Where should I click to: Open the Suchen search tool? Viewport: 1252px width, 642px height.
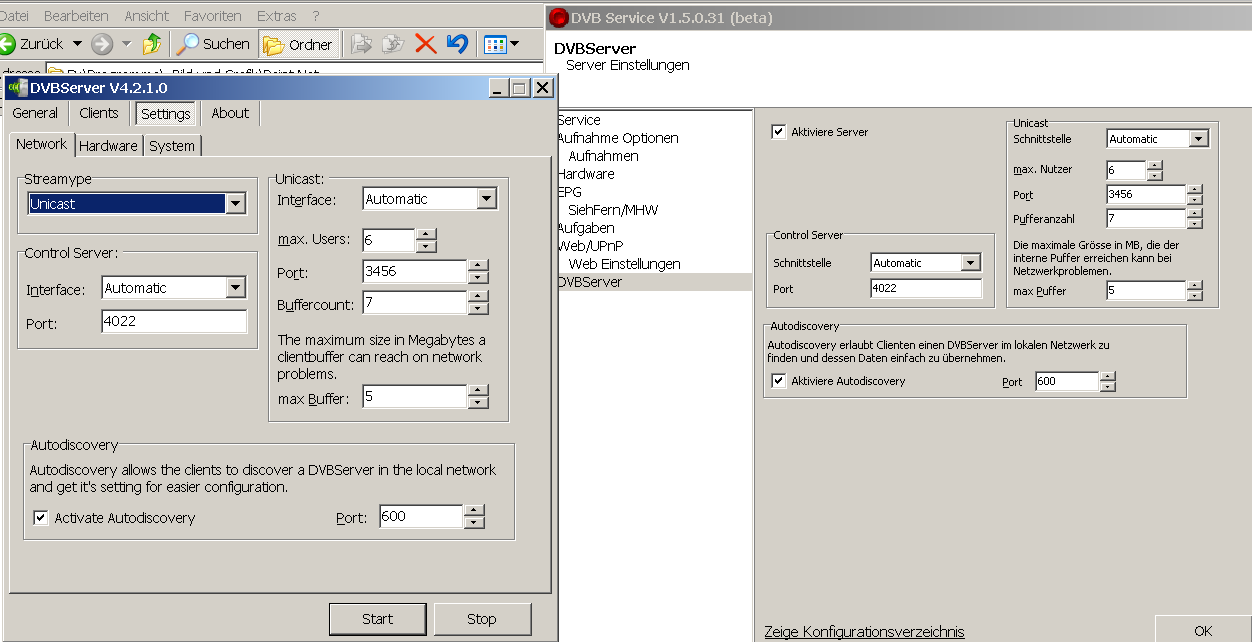(214, 44)
